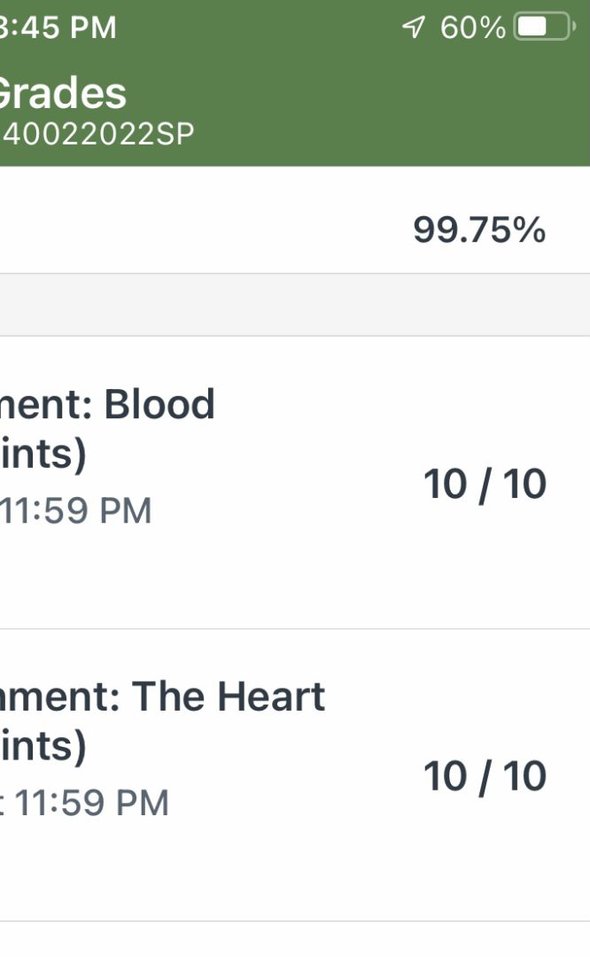
Task: Tap the location arrow icon in status bar
Action: coord(413,27)
